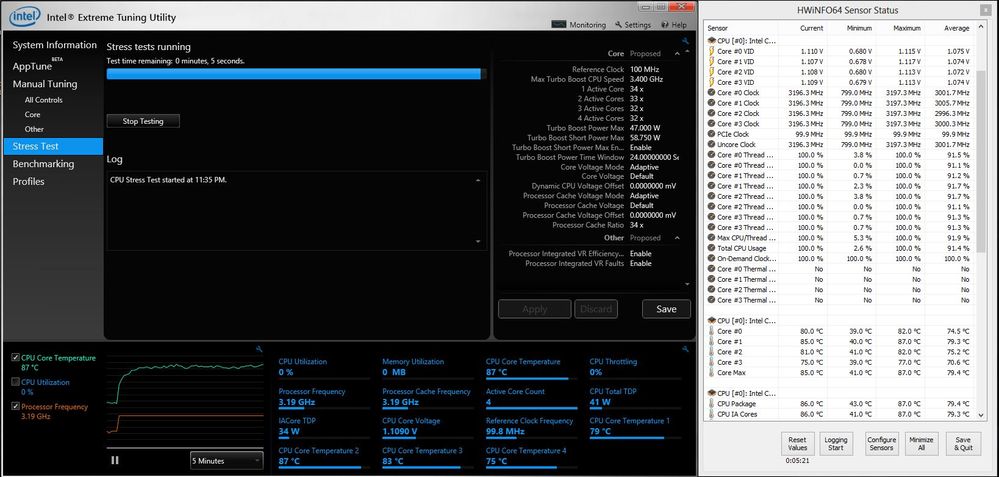
Task: Click thermometer icon for CPU IA Cores
Action: pos(712,414)
